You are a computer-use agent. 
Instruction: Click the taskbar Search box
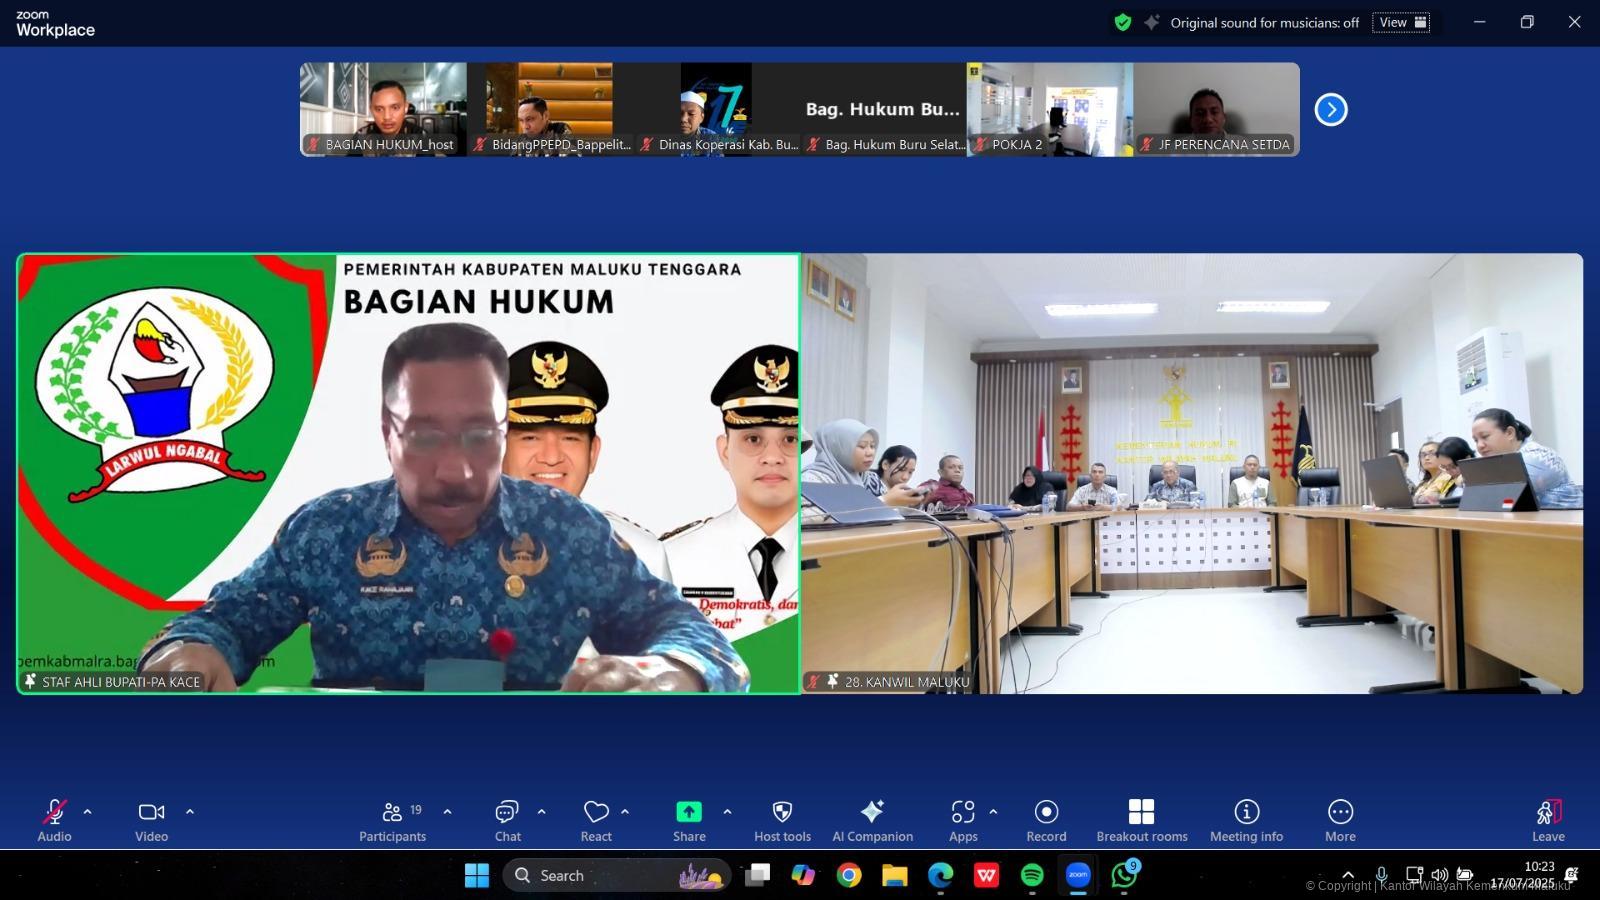617,875
